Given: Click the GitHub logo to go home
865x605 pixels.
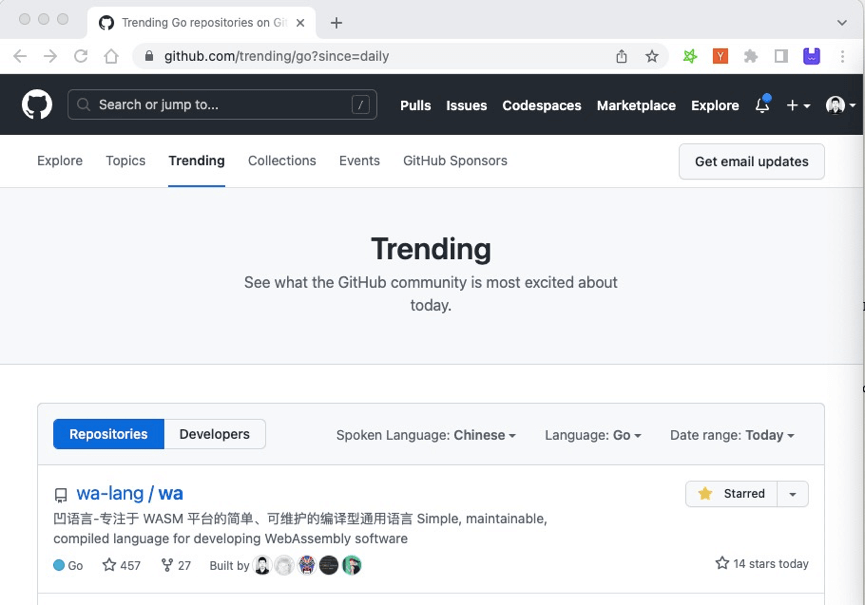Looking at the screenshot, I should (x=36, y=104).
